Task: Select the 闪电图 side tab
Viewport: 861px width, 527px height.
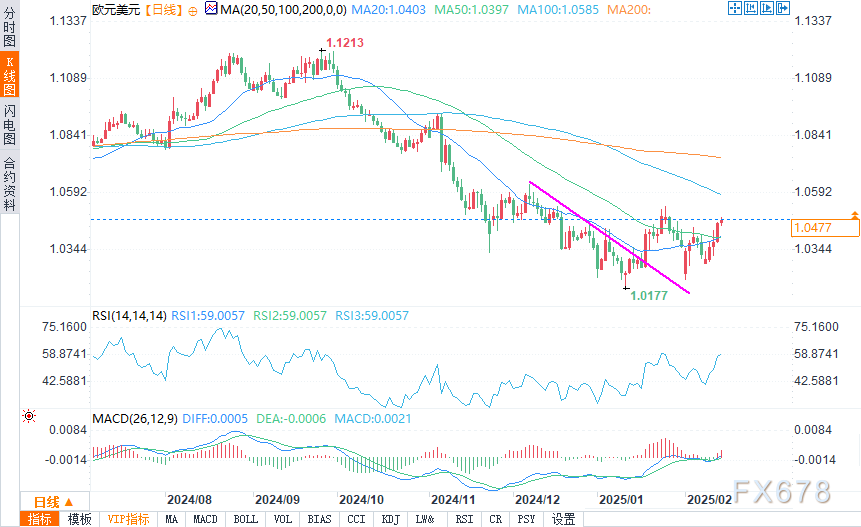Action: click(x=9, y=124)
